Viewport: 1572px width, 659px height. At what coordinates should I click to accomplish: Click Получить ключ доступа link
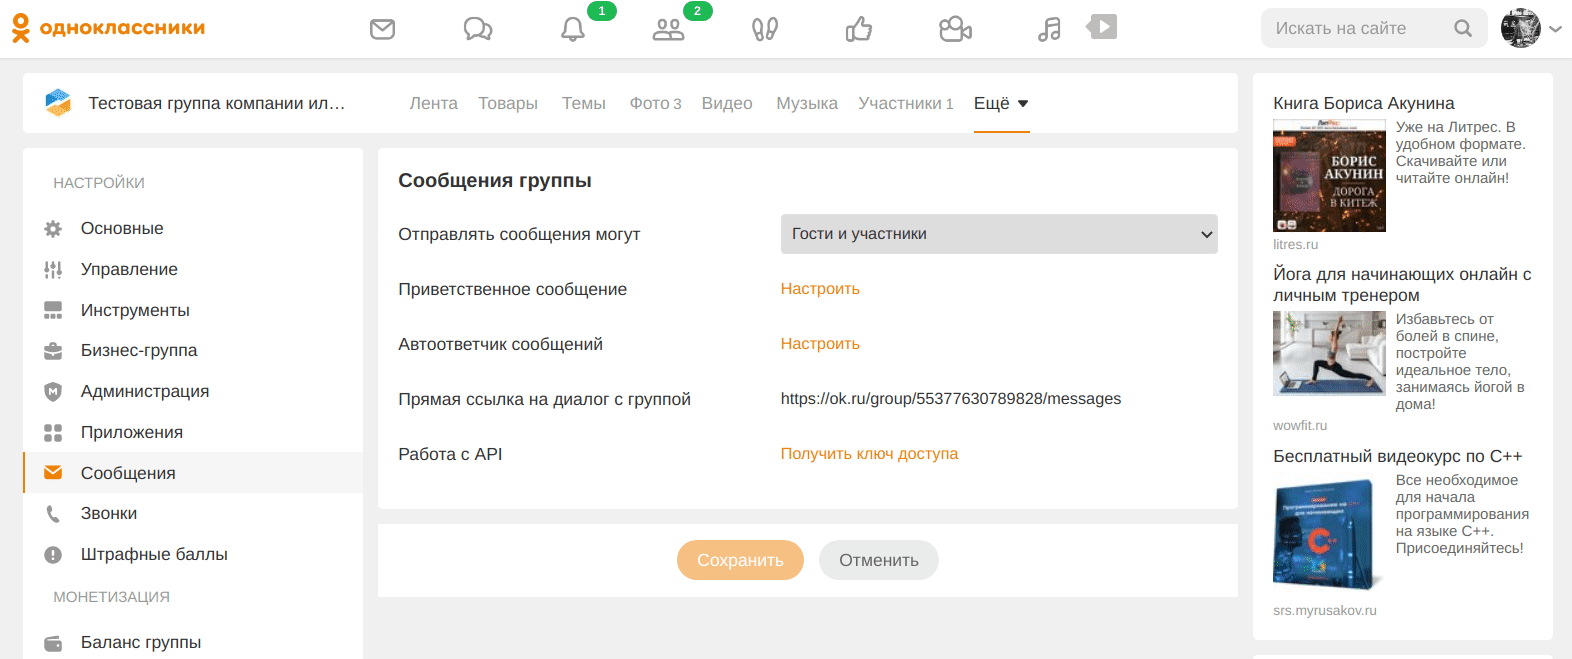click(x=869, y=454)
